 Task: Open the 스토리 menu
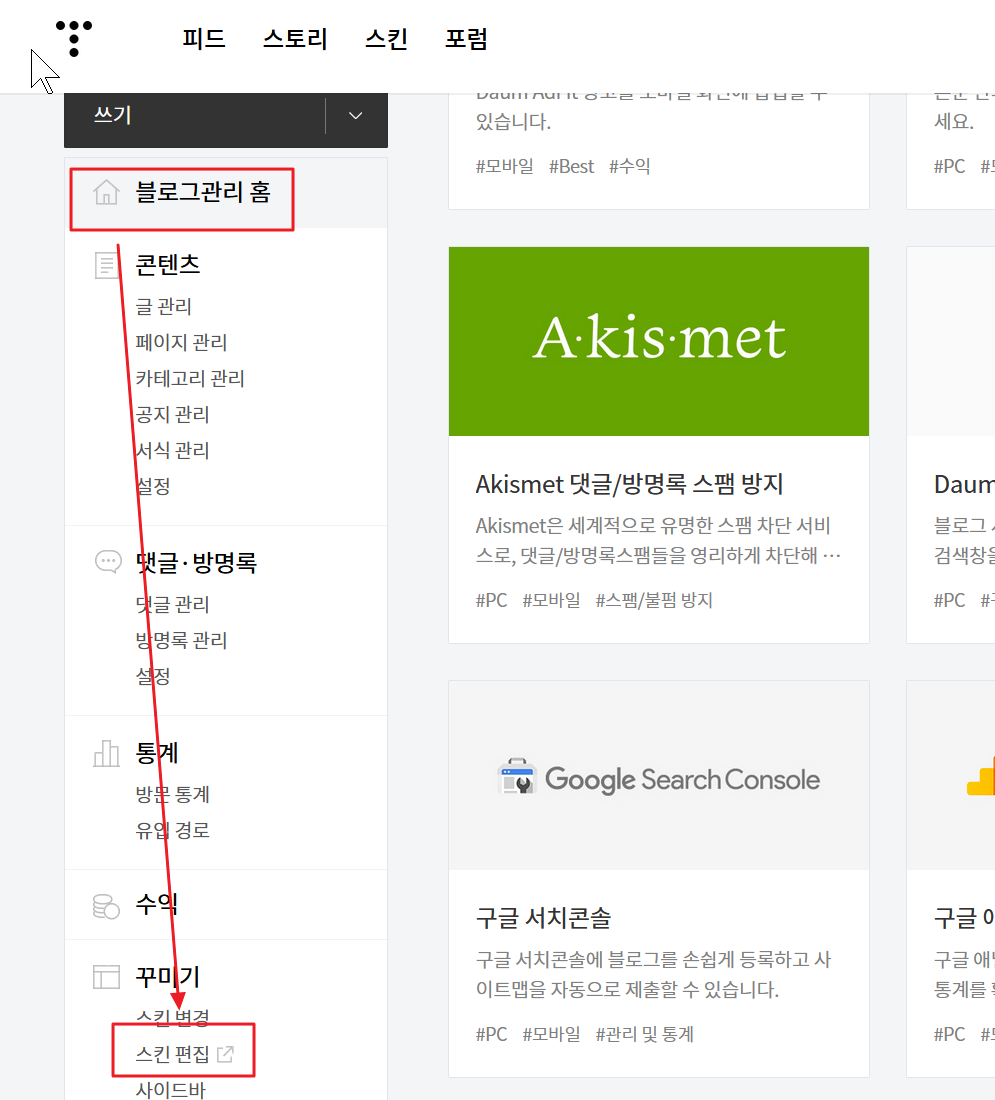(295, 39)
